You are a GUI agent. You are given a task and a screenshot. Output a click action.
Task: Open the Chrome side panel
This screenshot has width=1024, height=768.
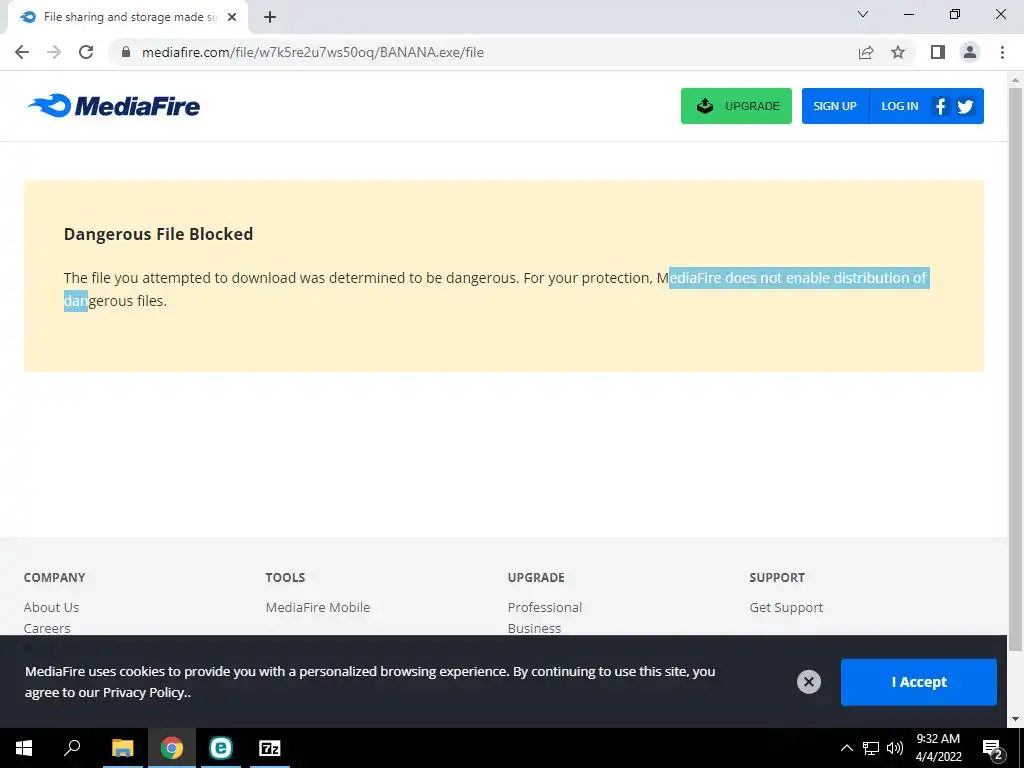coord(938,52)
